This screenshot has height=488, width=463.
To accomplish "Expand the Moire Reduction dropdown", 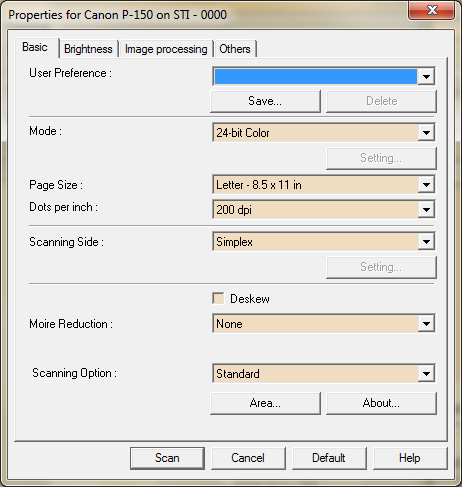I will [324, 324].
